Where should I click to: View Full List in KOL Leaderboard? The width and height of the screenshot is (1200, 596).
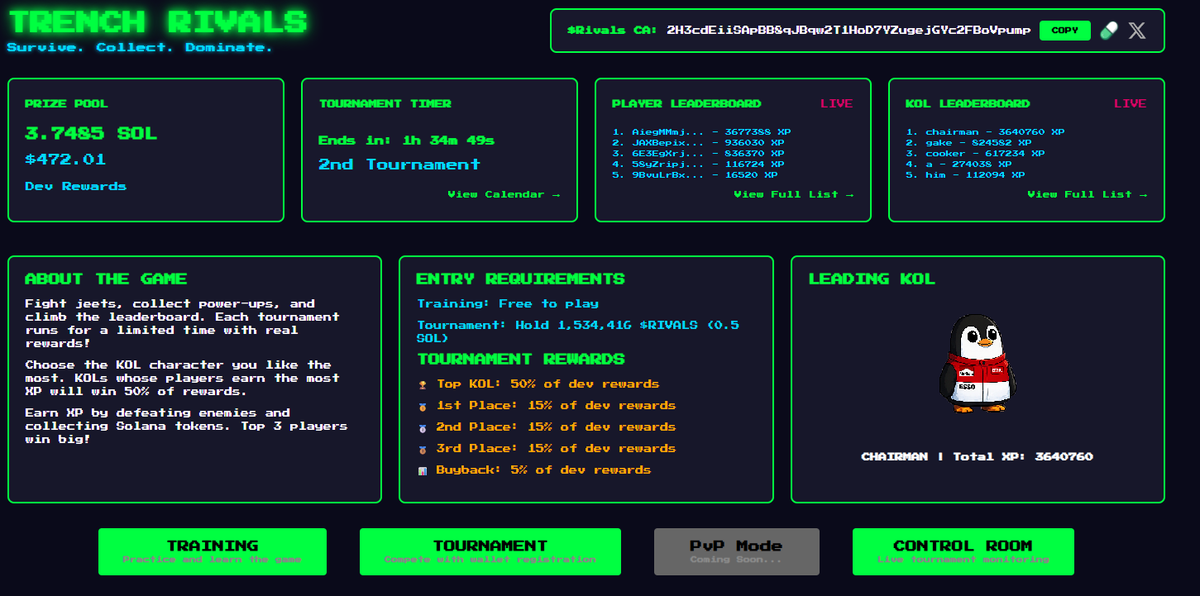pos(1087,194)
